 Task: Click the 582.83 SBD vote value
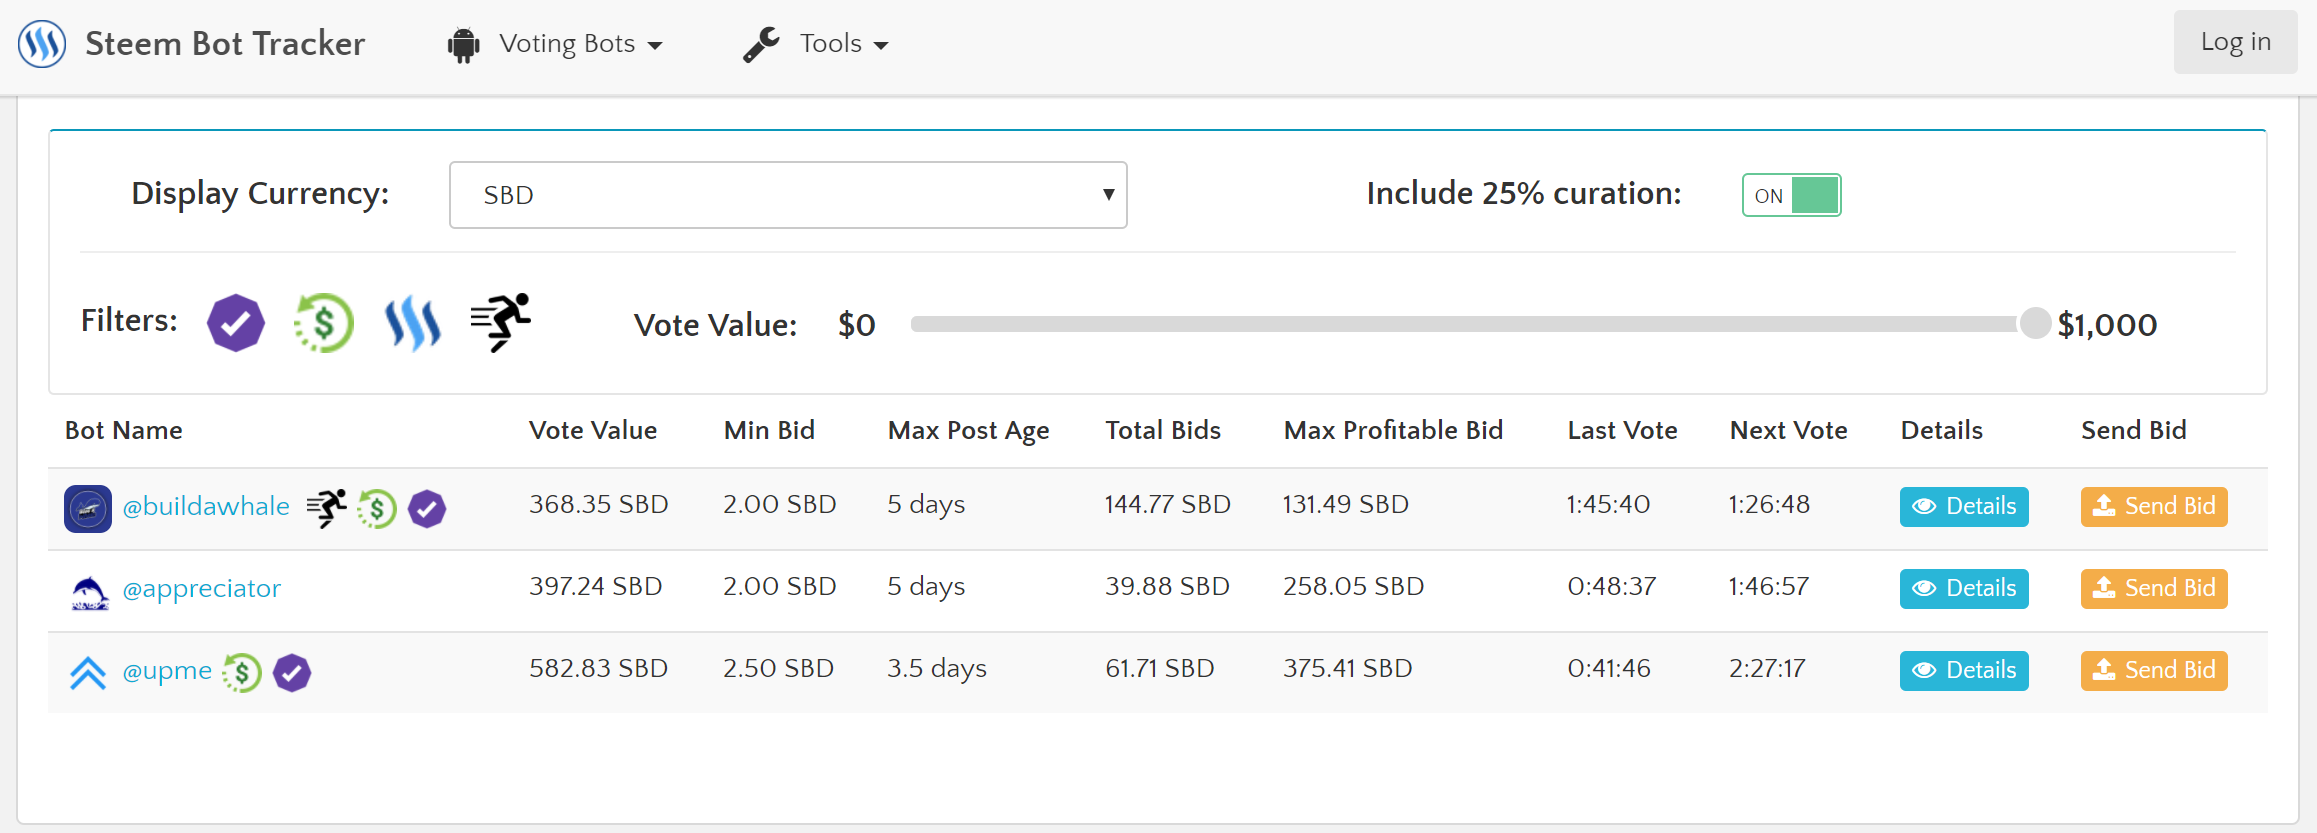tap(599, 669)
